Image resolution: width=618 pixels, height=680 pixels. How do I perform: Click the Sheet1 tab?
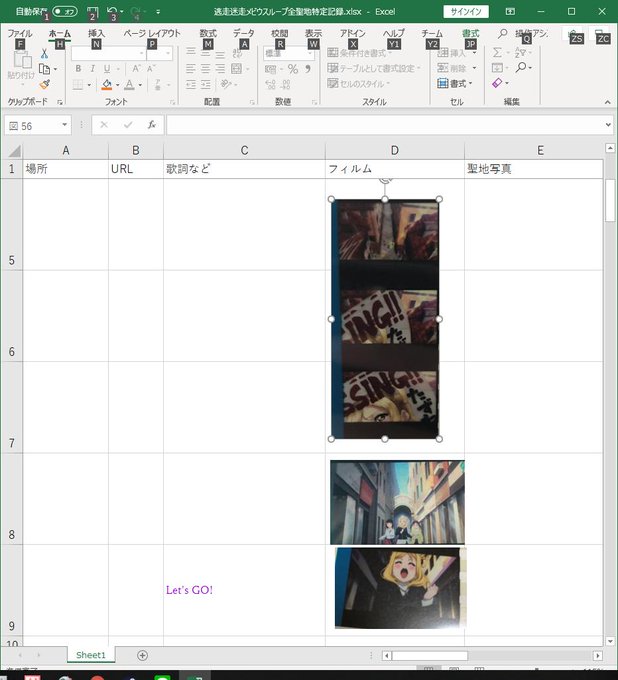click(91, 655)
